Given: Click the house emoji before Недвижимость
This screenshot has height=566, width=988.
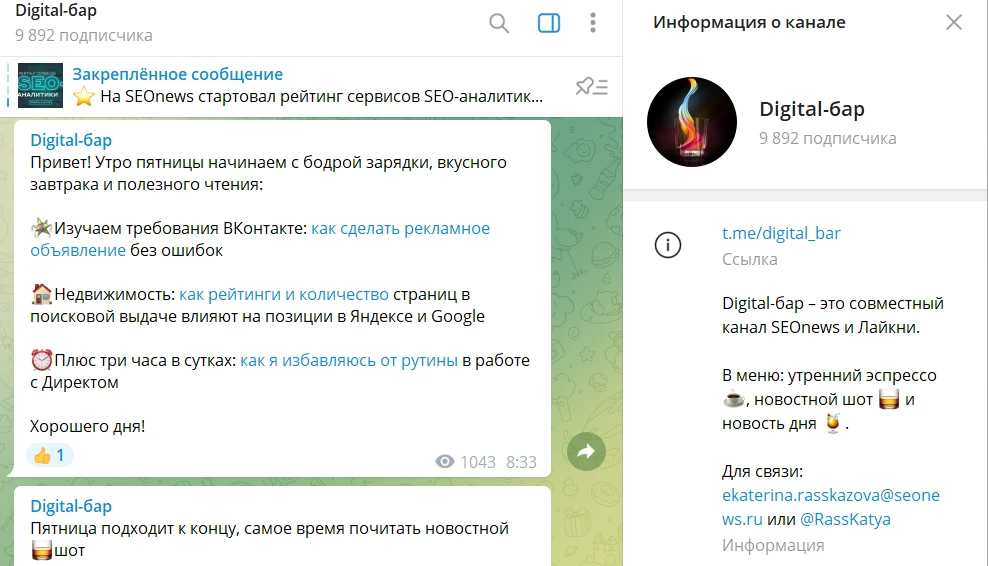Looking at the screenshot, I should [x=42, y=294].
